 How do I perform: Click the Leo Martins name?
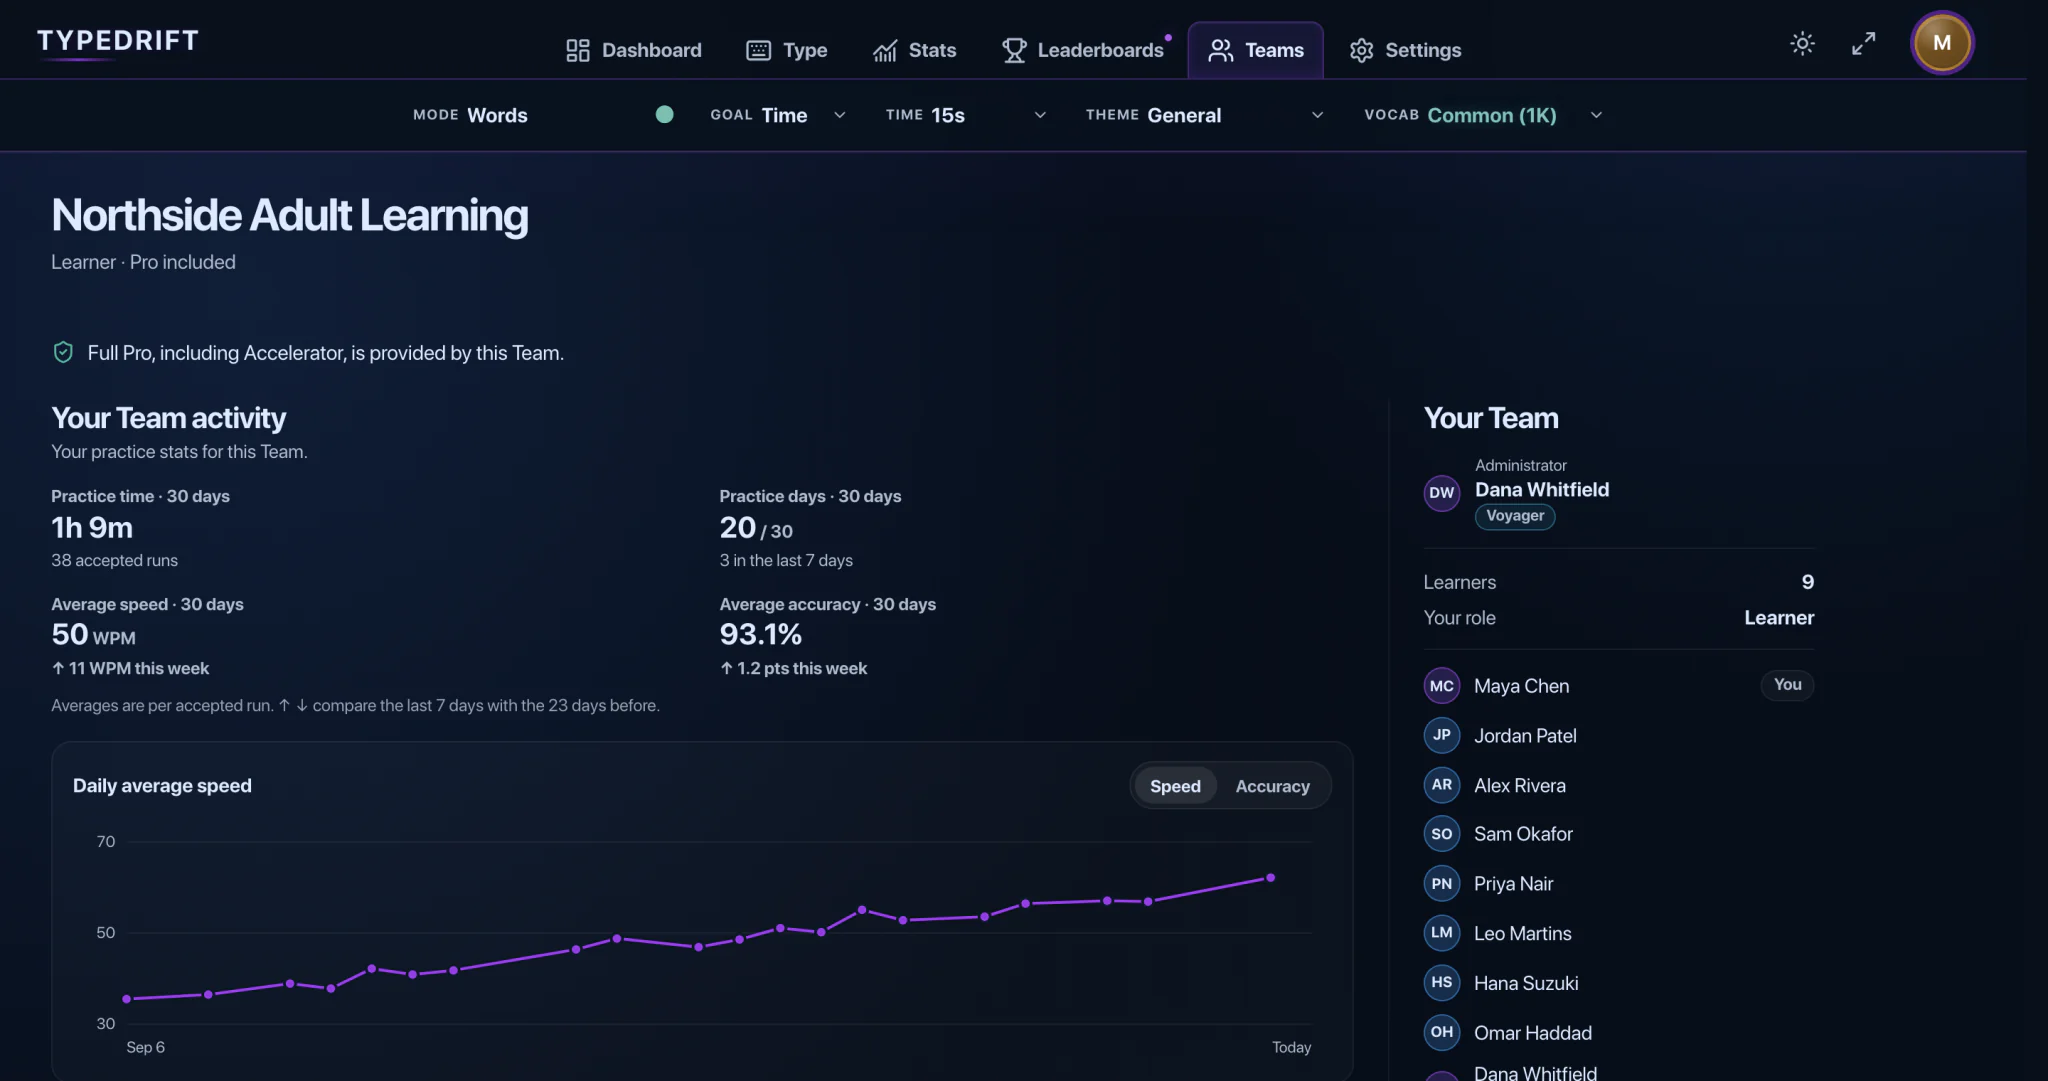point(1523,934)
